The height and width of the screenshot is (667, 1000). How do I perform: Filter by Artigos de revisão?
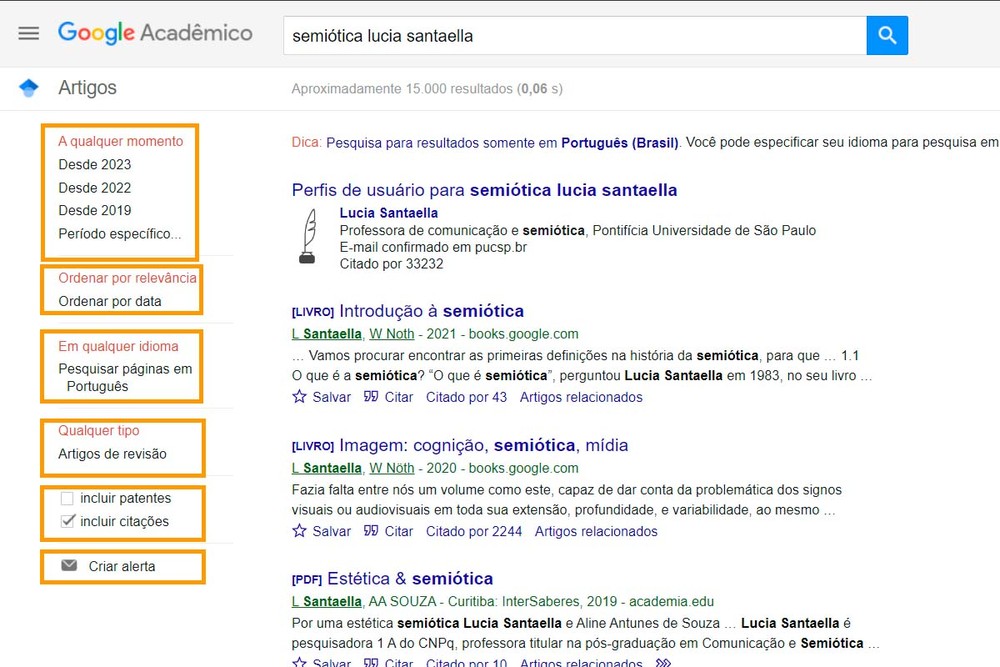coord(112,454)
